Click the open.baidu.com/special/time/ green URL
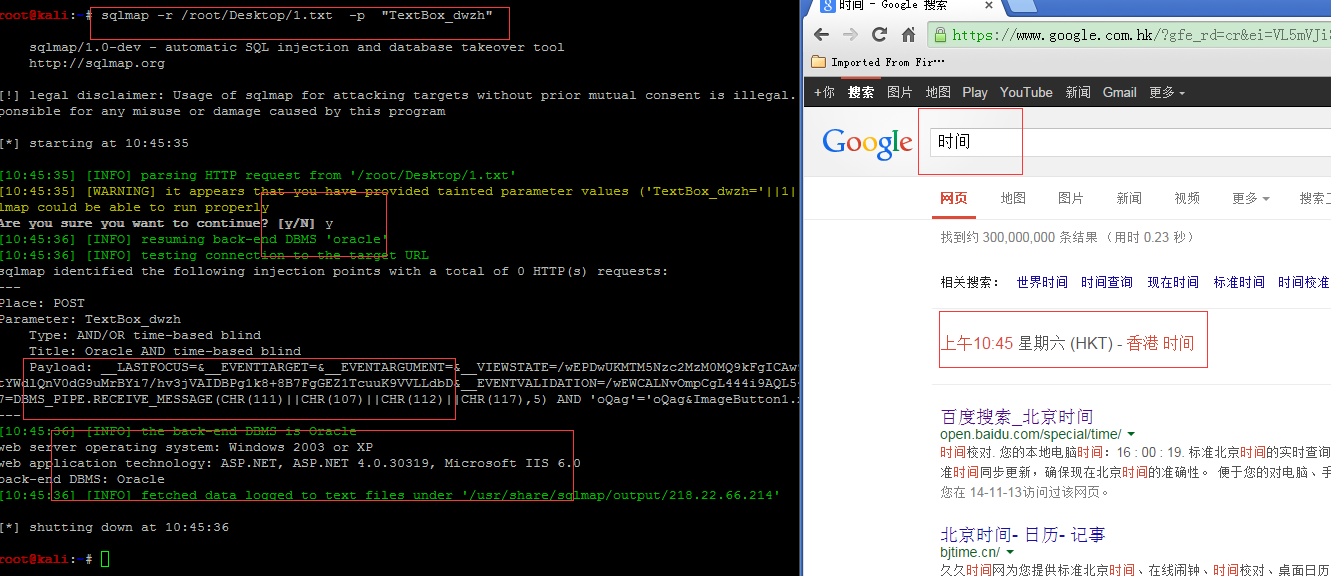The width and height of the screenshot is (1331, 576). click(x=1031, y=435)
